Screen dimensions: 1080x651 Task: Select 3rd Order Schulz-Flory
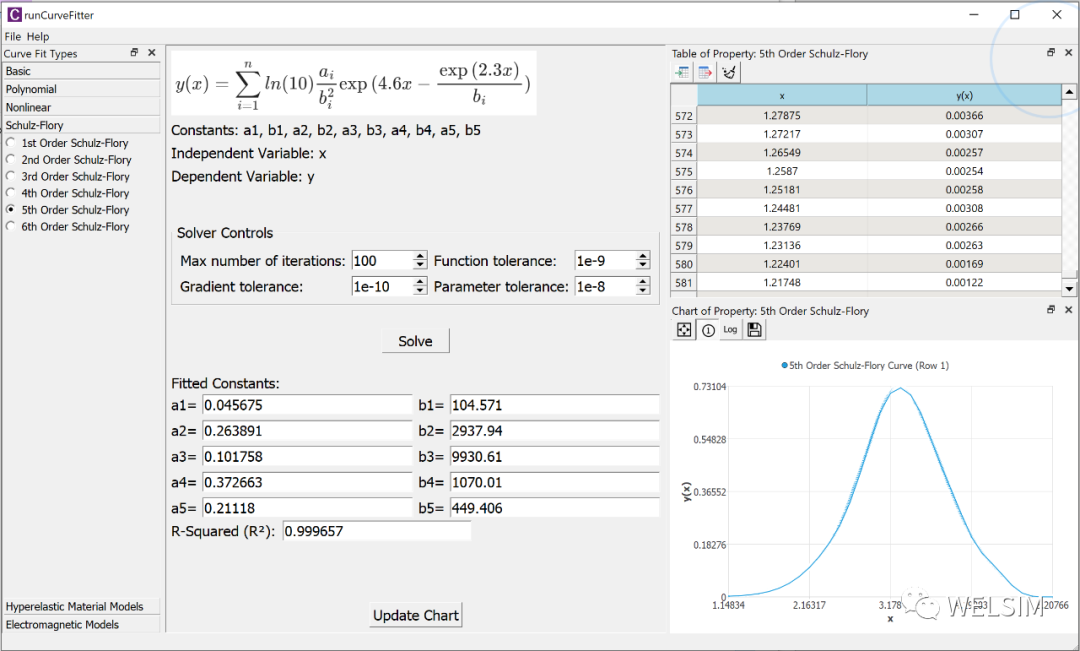click(x=68, y=176)
